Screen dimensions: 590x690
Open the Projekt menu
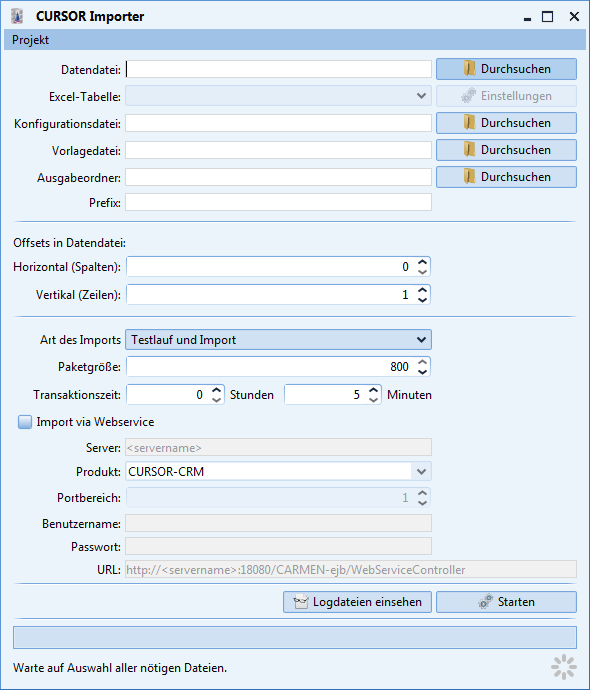pyautogui.click(x=30, y=40)
